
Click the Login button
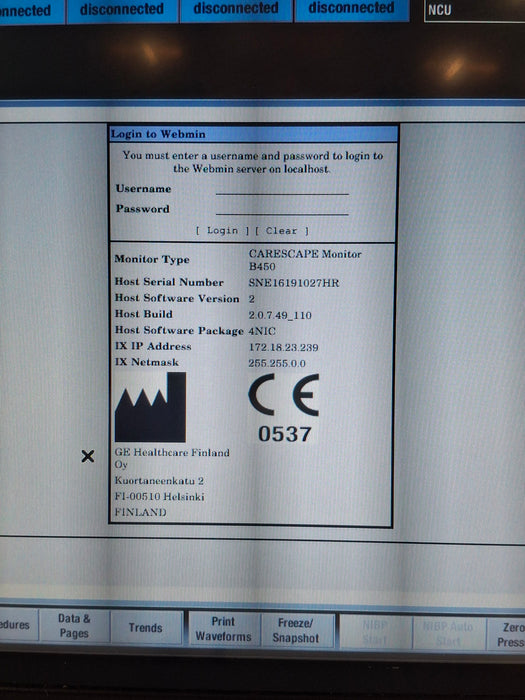tap(222, 230)
